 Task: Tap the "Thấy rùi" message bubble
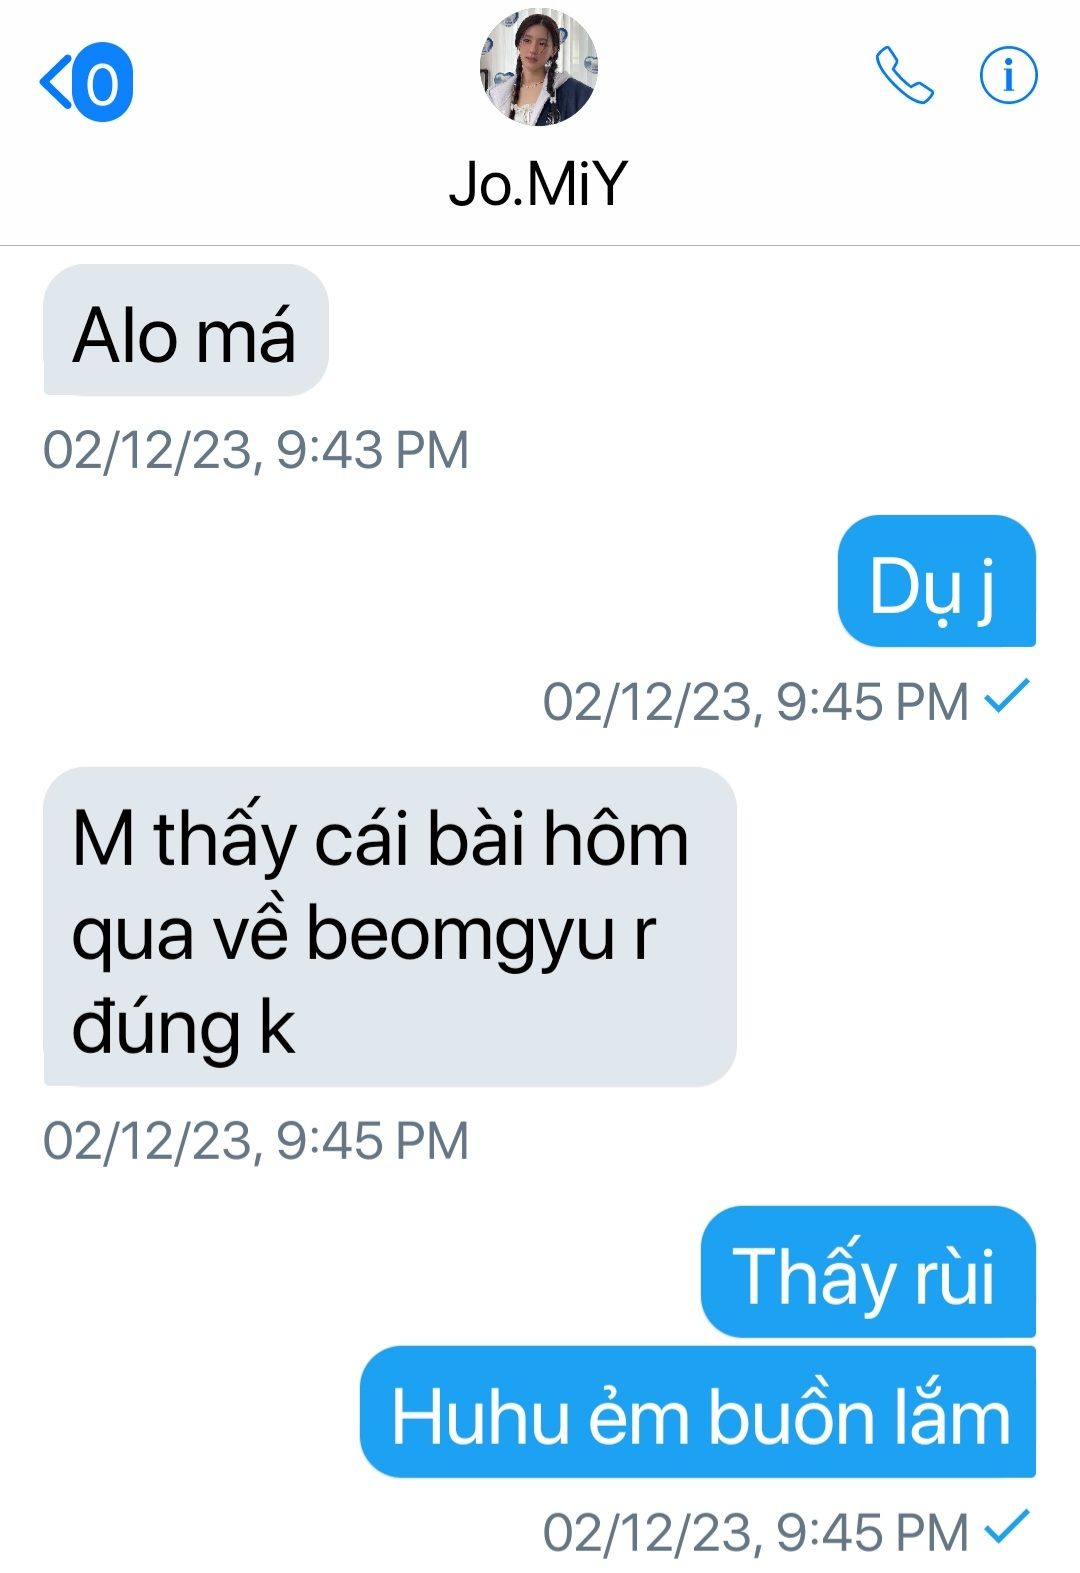click(x=868, y=1271)
